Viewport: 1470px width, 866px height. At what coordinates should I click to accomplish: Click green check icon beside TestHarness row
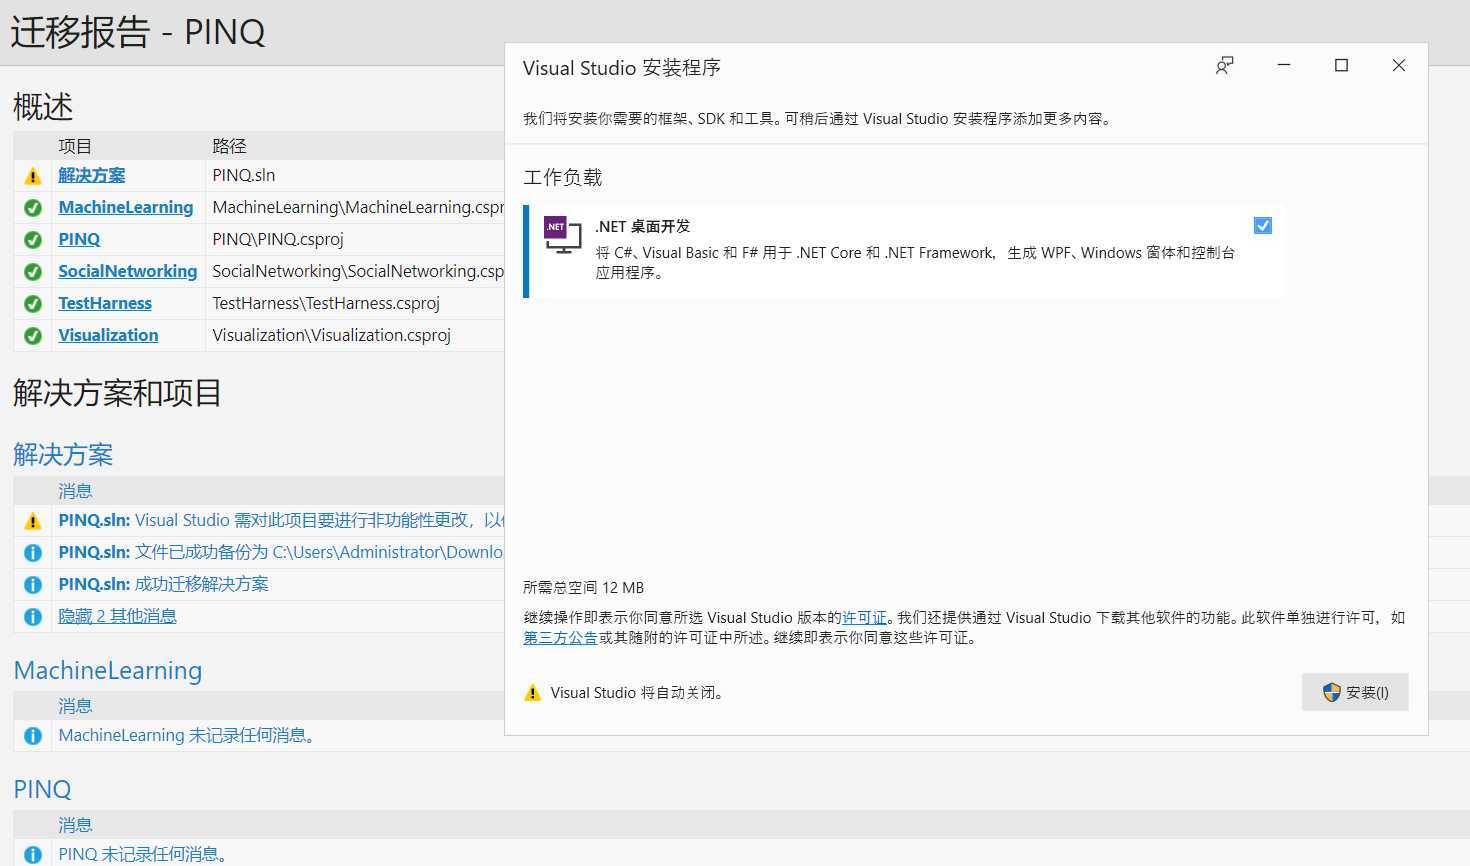pyautogui.click(x=33, y=304)
